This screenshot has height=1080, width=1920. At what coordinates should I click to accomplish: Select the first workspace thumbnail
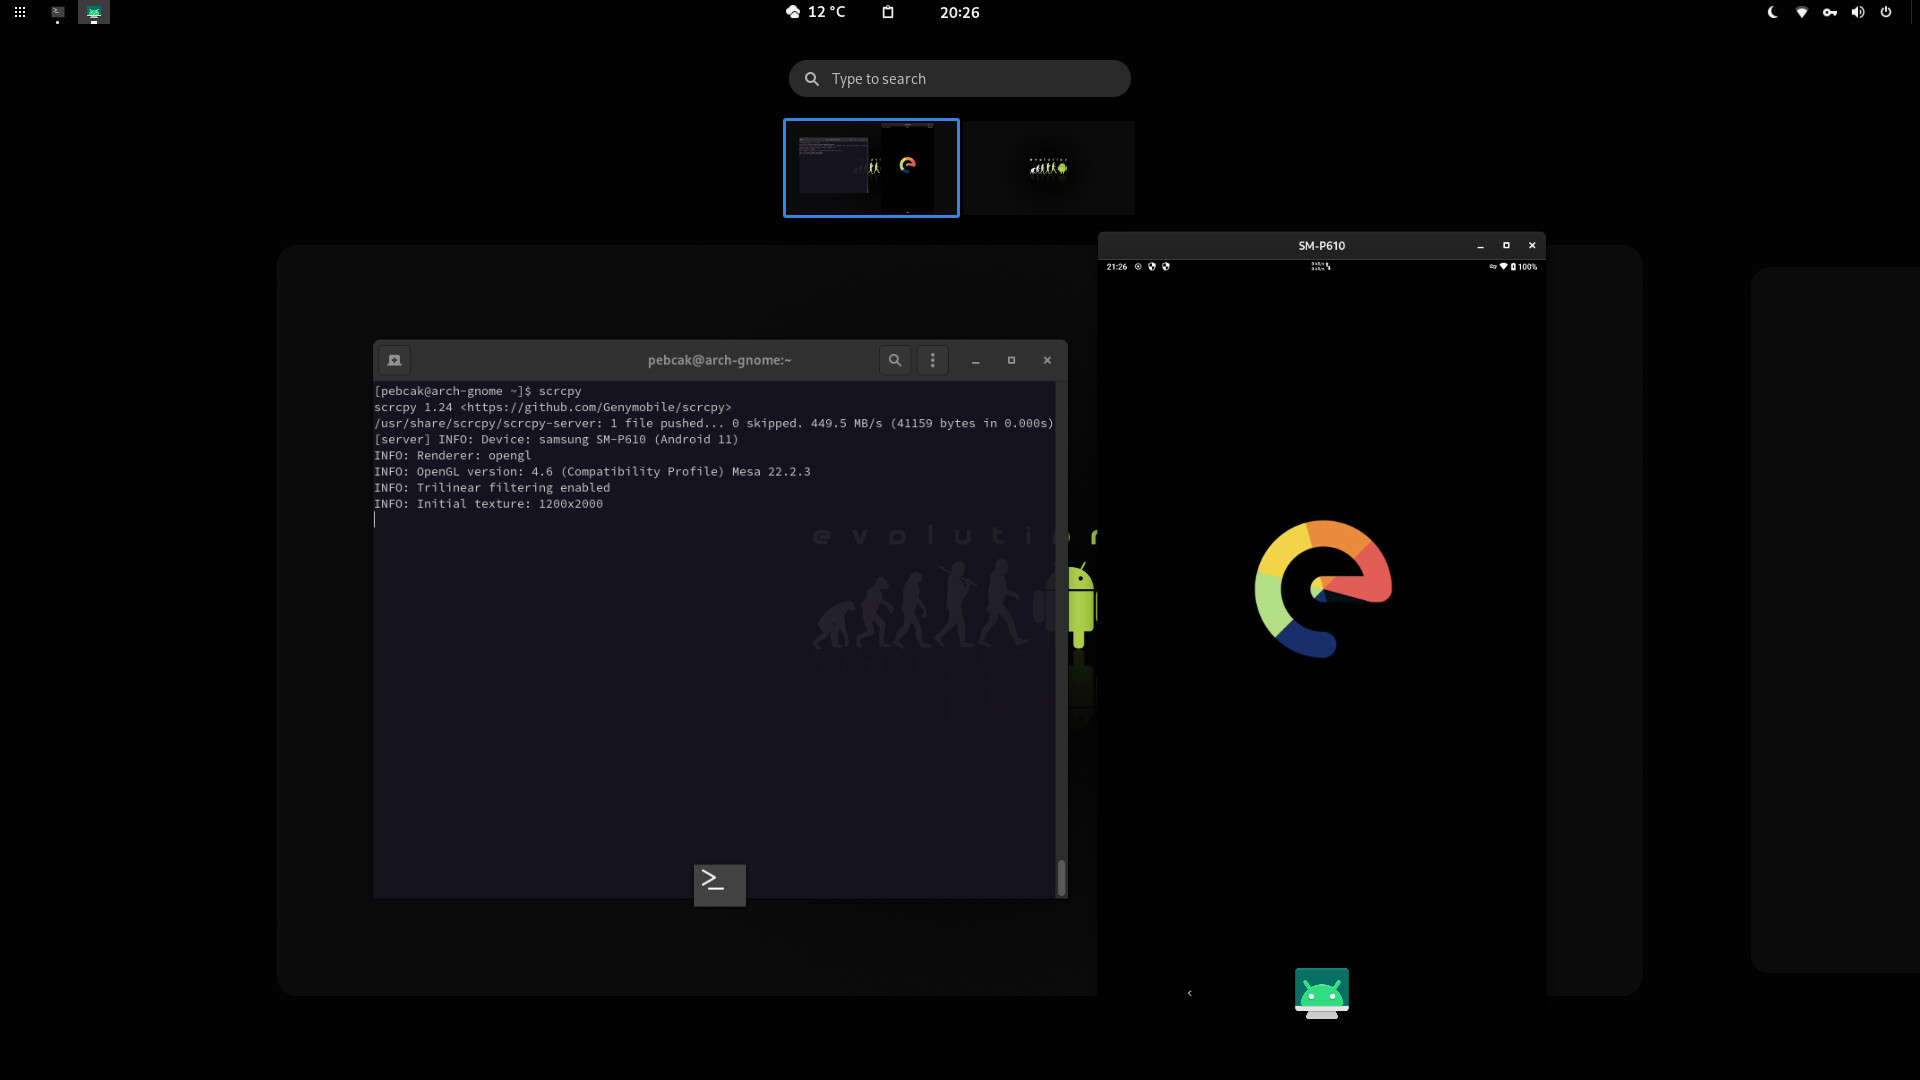click(871, 168)
